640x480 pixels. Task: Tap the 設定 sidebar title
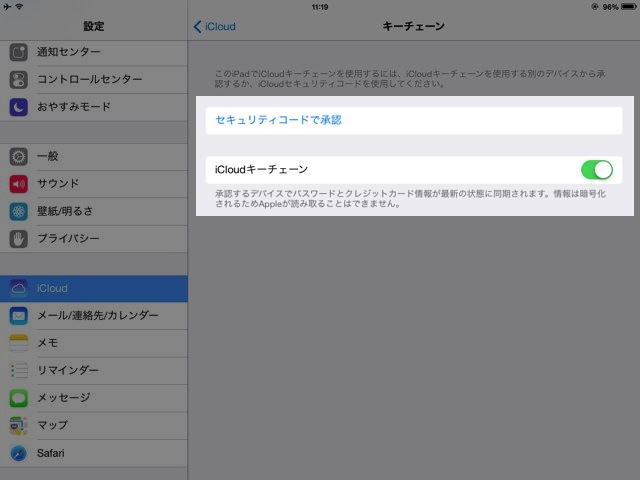(x=94, y=26)
